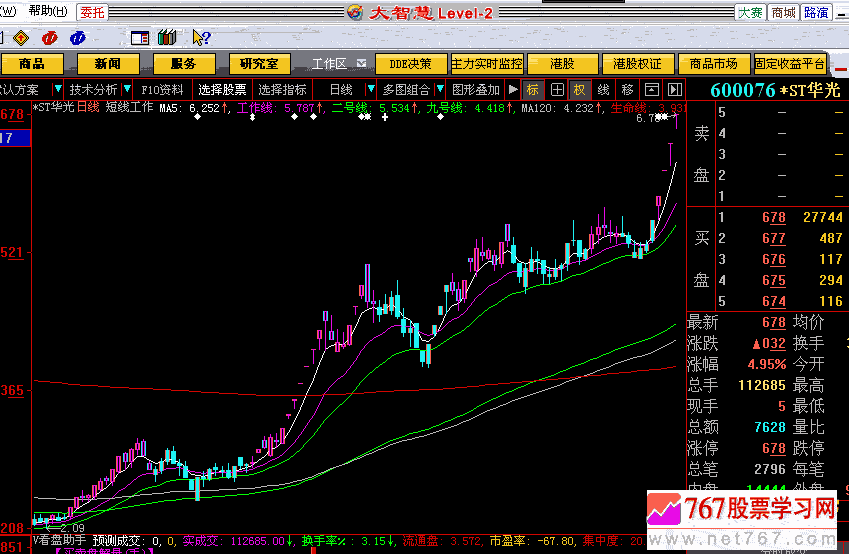Click 图形叠加 overlay chart button
Screen dimensions: 849x554
click(476, 90)
